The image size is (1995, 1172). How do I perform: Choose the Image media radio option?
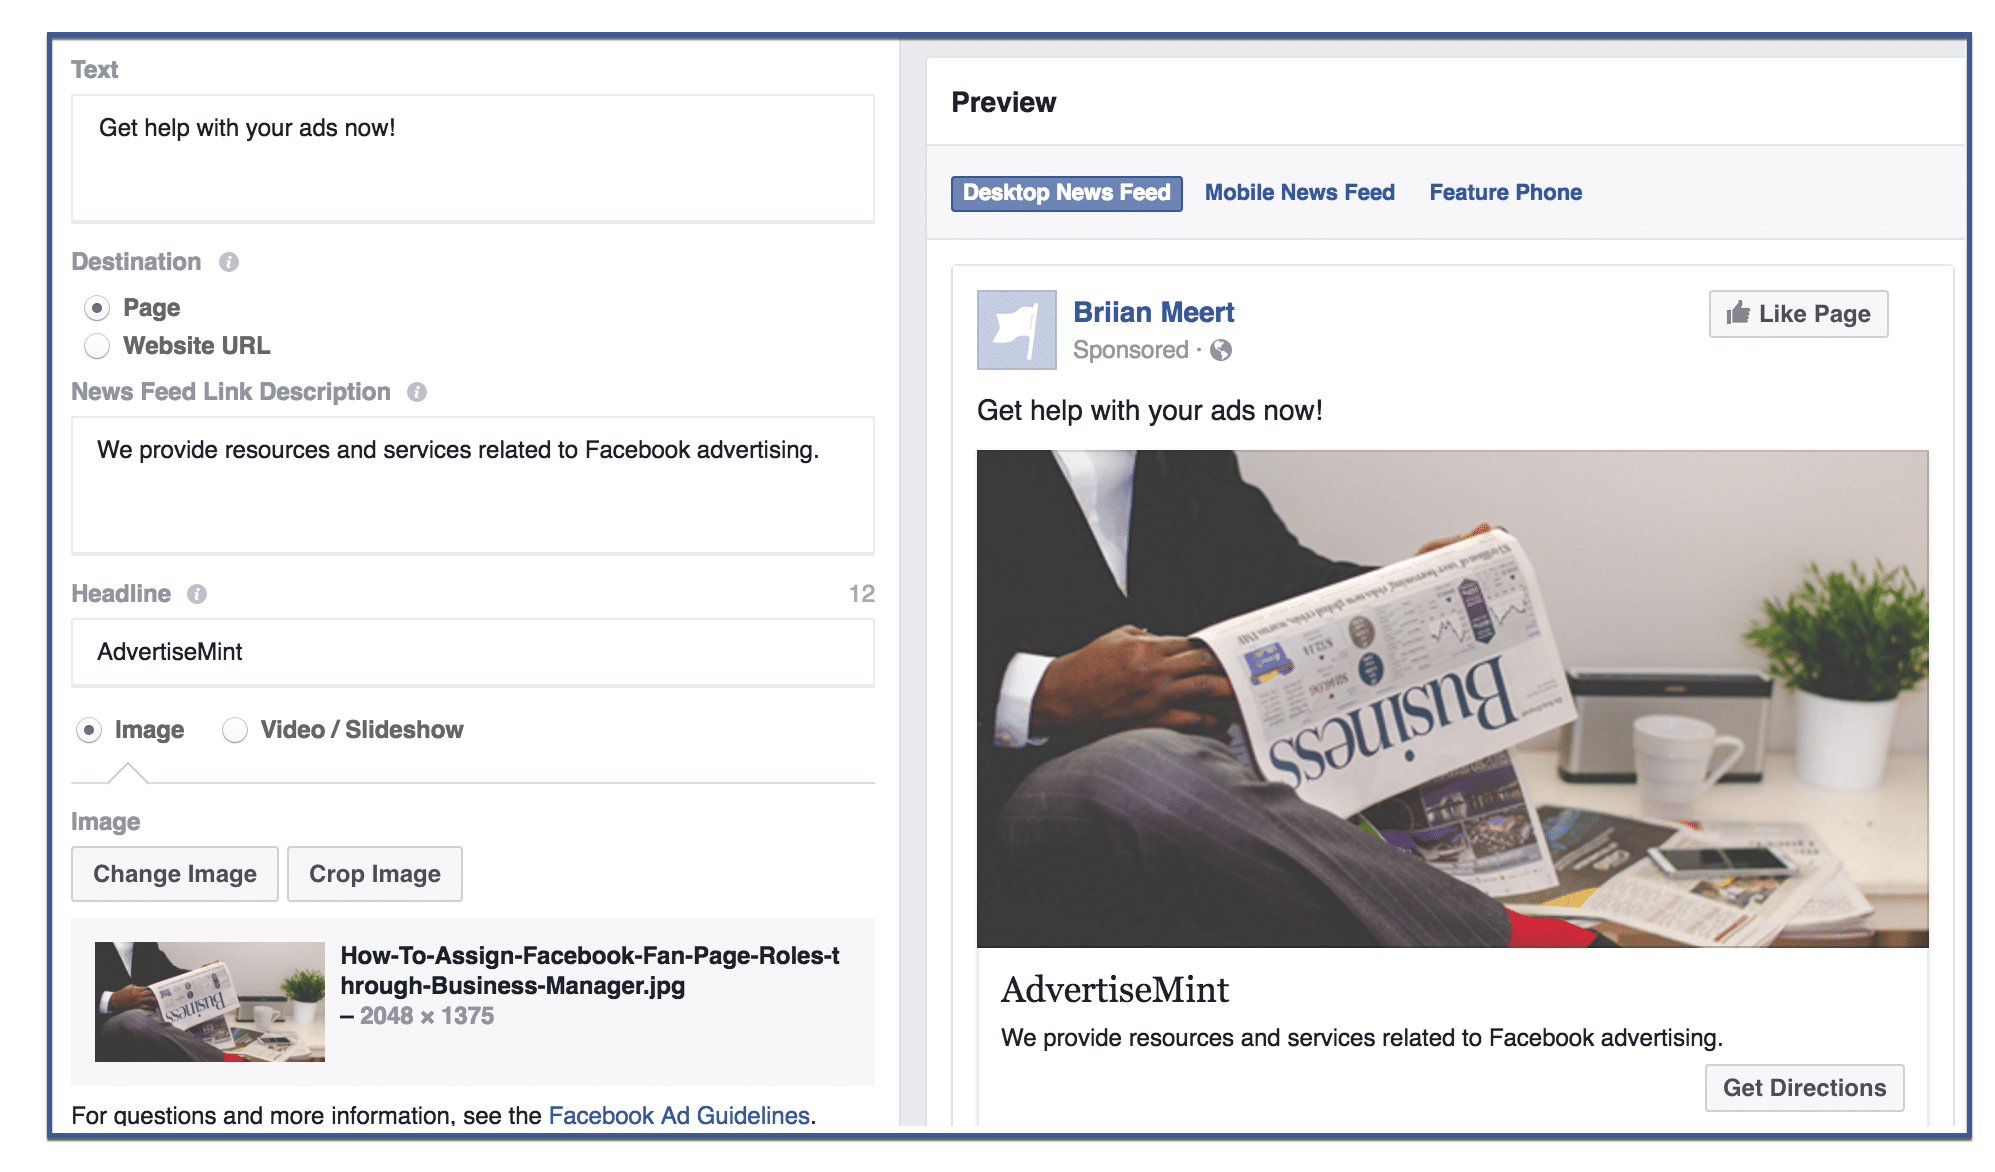tap(89, 730)
